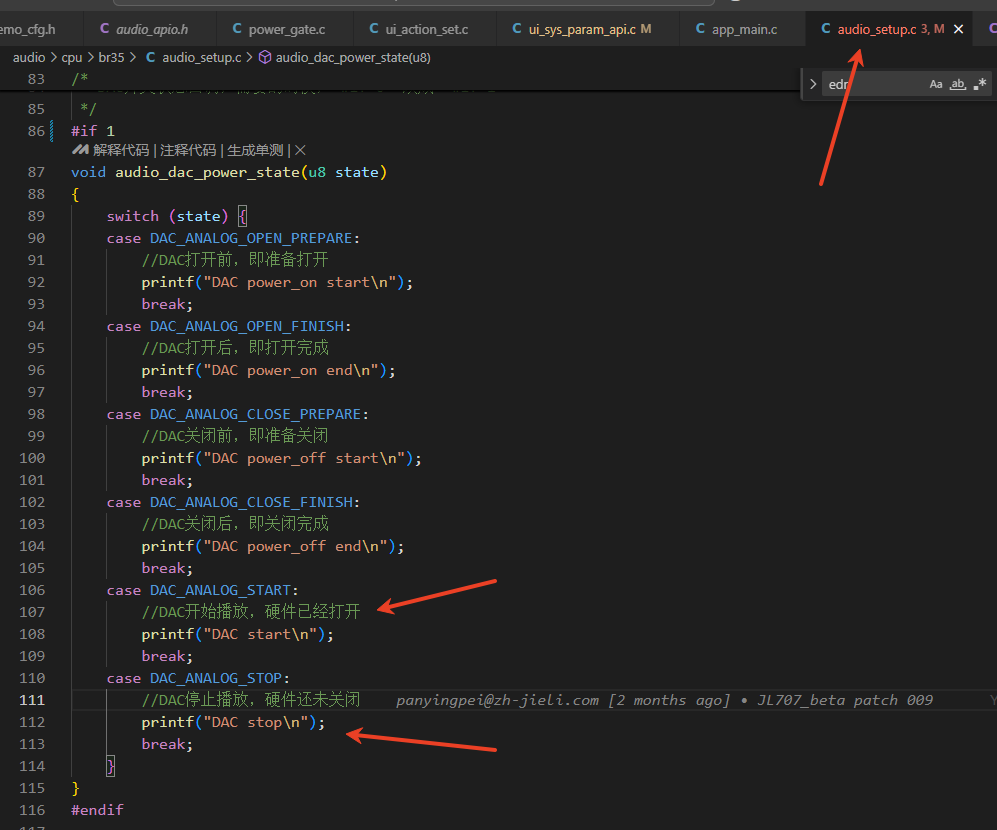Click the function name audio_dac_power_state

point(207,172)
